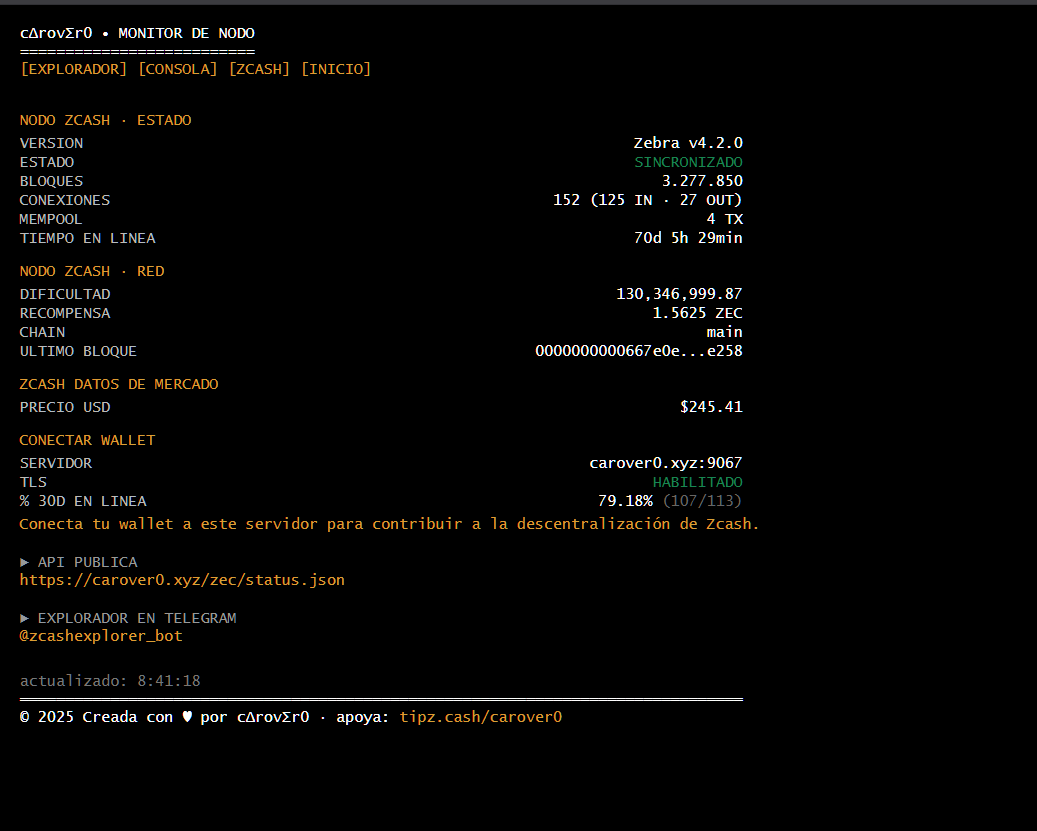Collapse the API PUBLICA section triangle
This screenshot has height=831, width=1037.
click(x=24, y=562)
